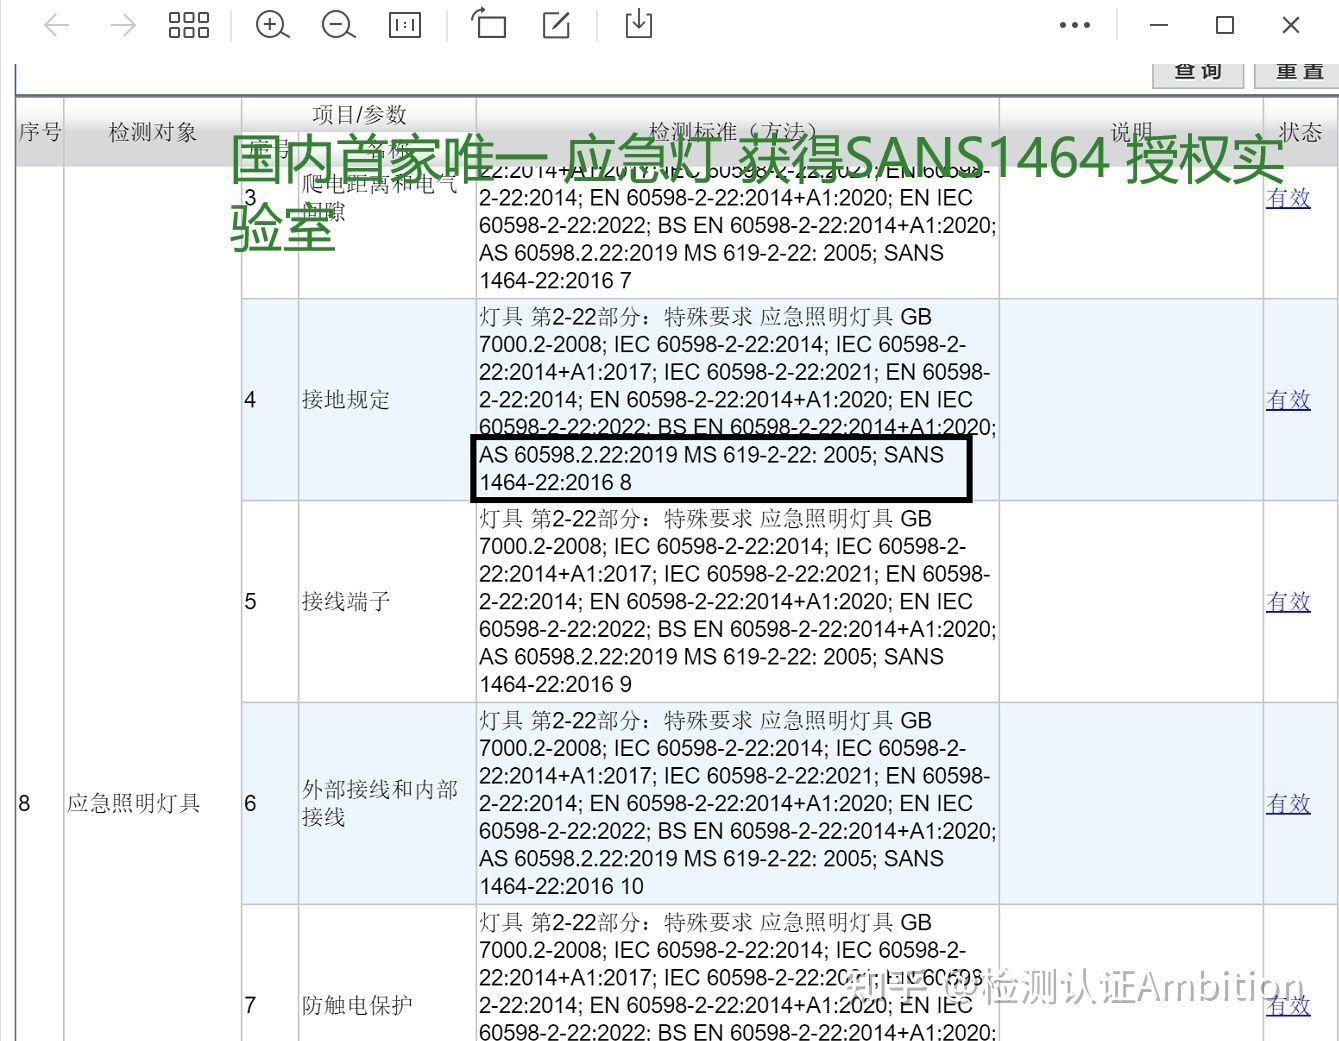Select the 应急照明灯具 cell
Viewport: 1339px width, 1041px height.
(x=134, y=804)
